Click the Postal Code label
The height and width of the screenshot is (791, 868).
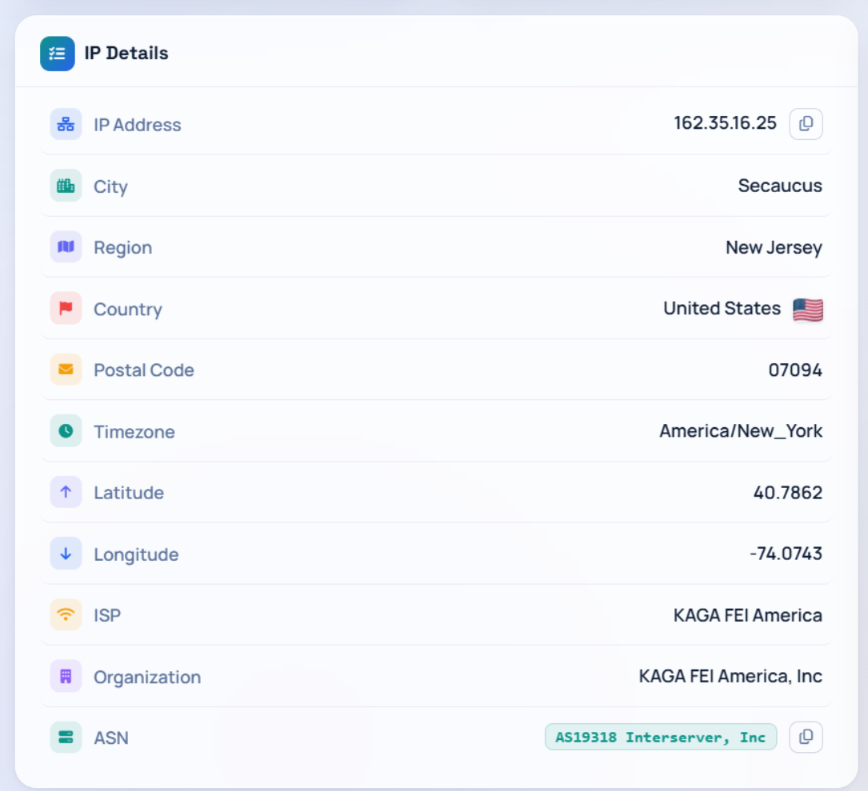pos(144,370)
